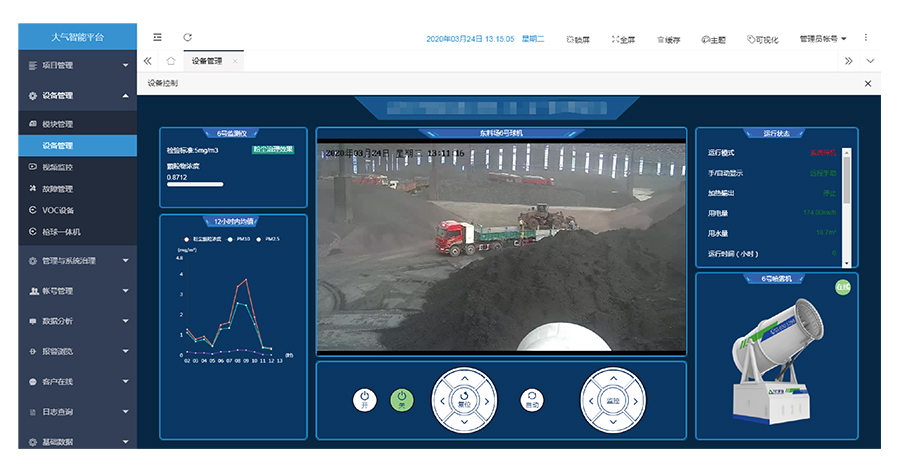Open VOC设备 sidebar item

[x=58, y=210]
